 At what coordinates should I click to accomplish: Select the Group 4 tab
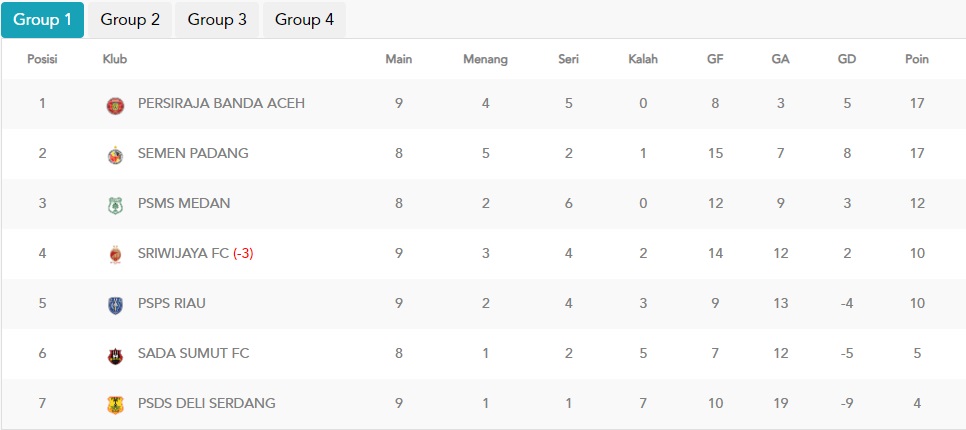tap(304, 20)
